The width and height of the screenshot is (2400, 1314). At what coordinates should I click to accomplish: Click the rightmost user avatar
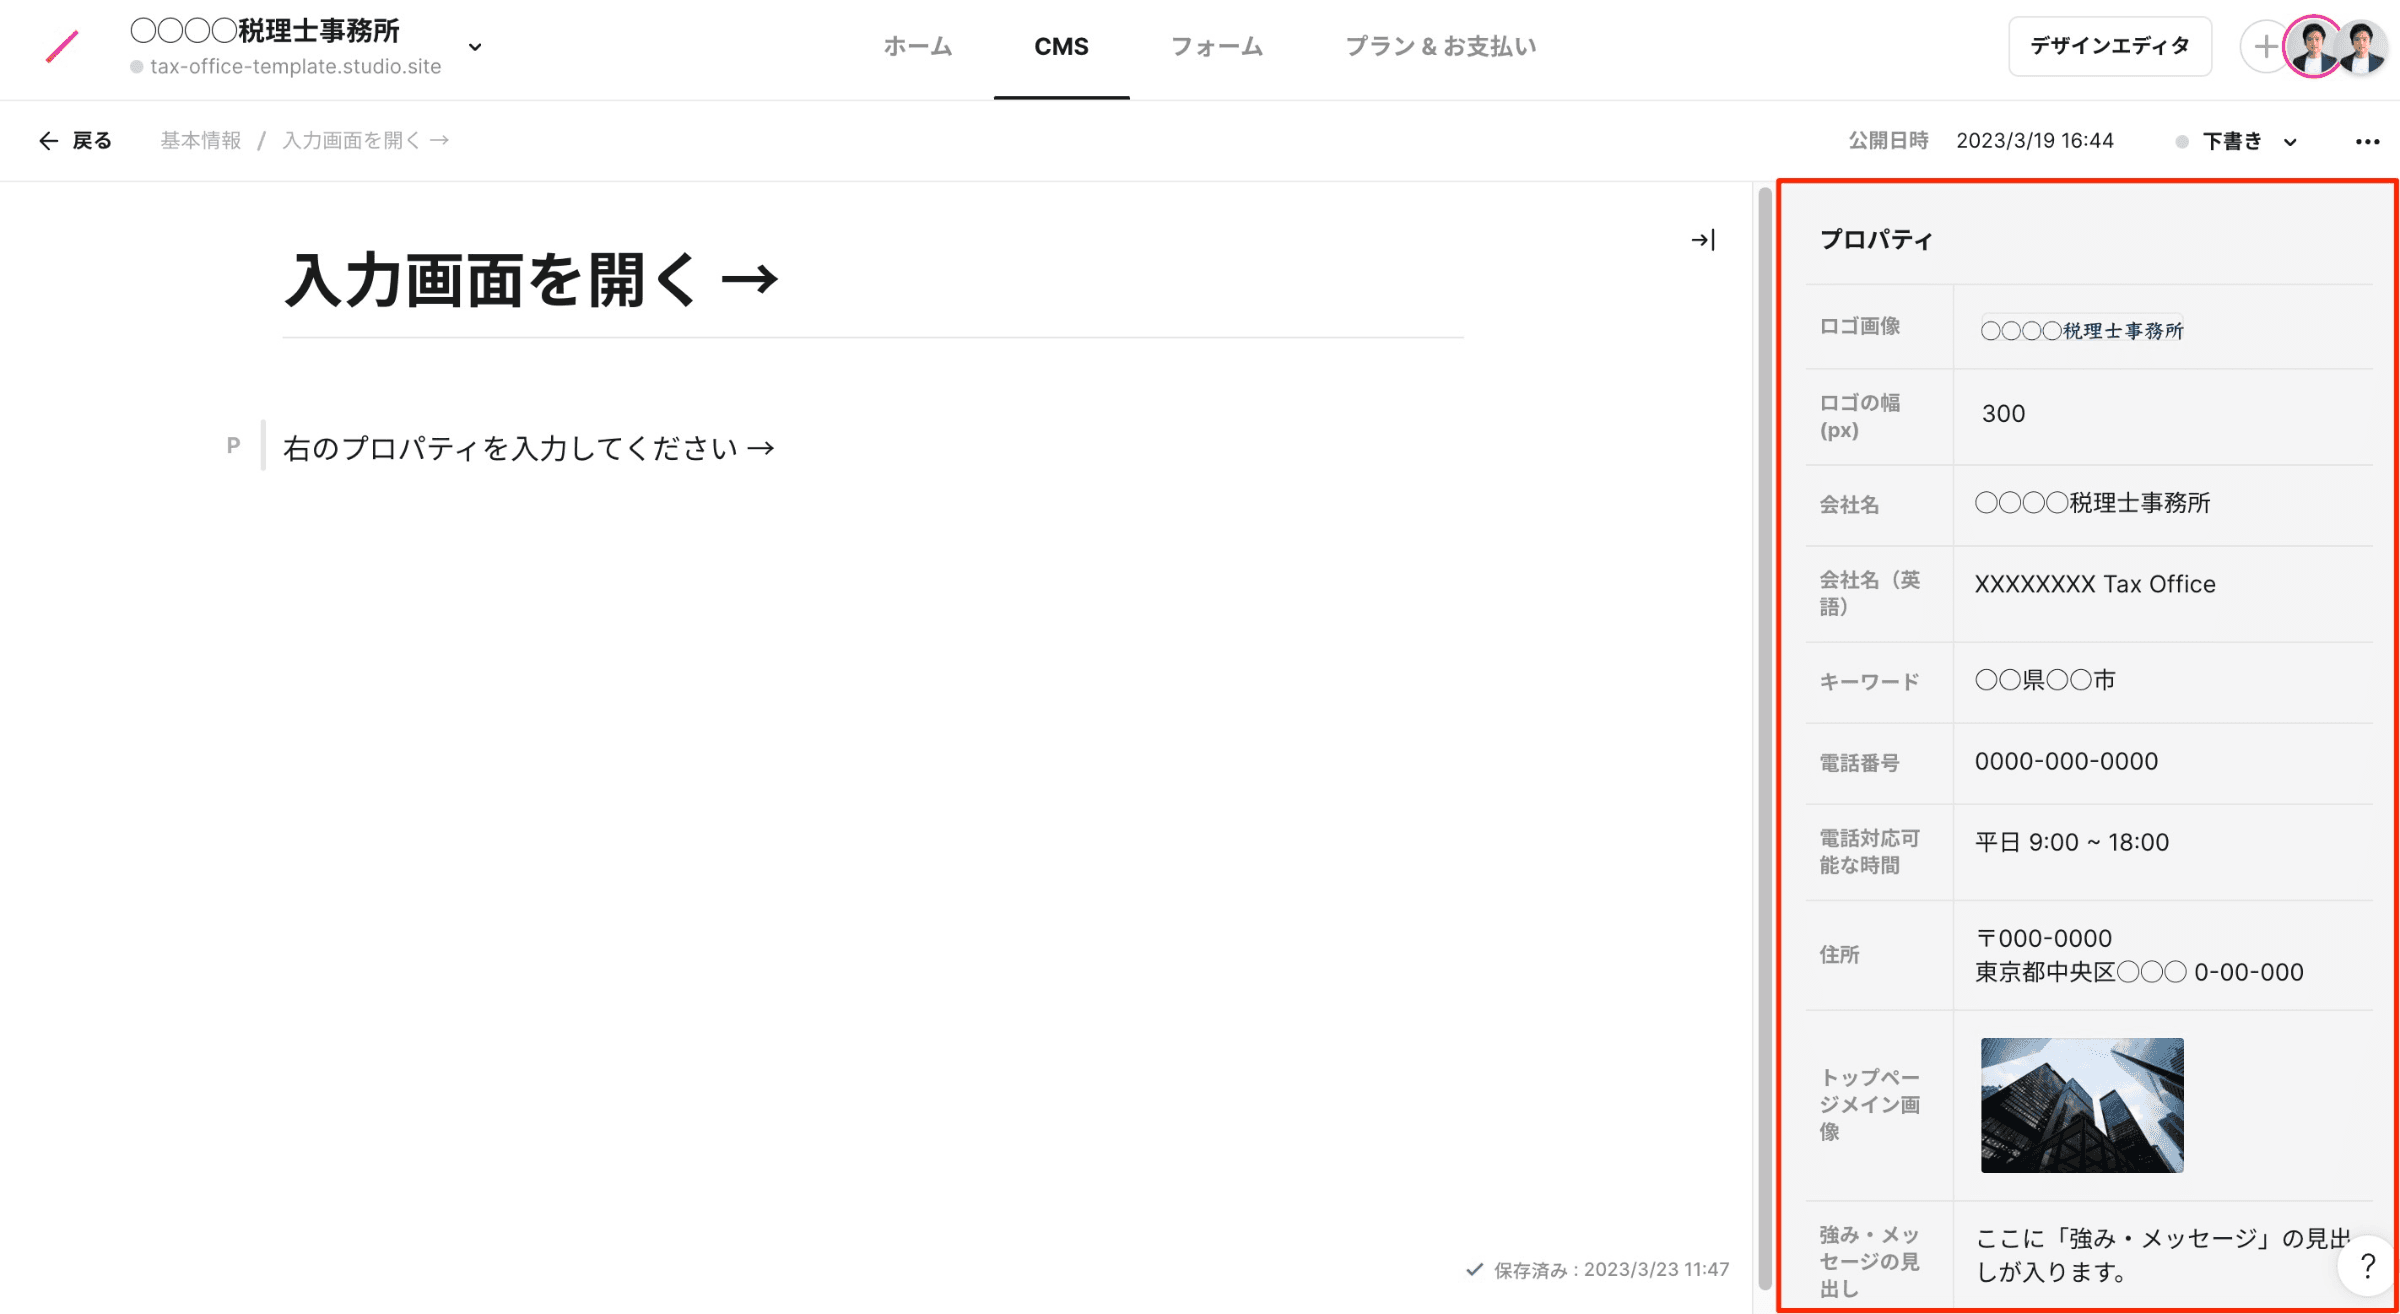(2364, 47)
